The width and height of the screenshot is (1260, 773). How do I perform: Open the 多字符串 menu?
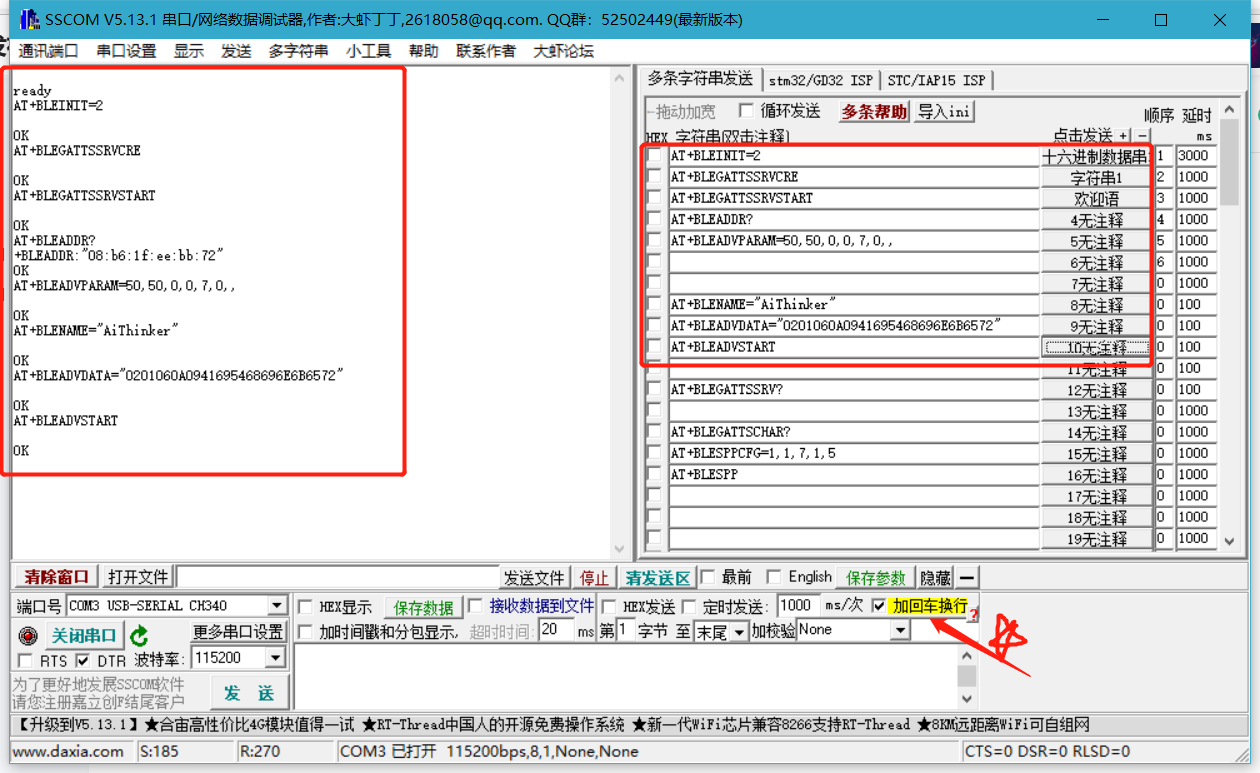(298, 51)
